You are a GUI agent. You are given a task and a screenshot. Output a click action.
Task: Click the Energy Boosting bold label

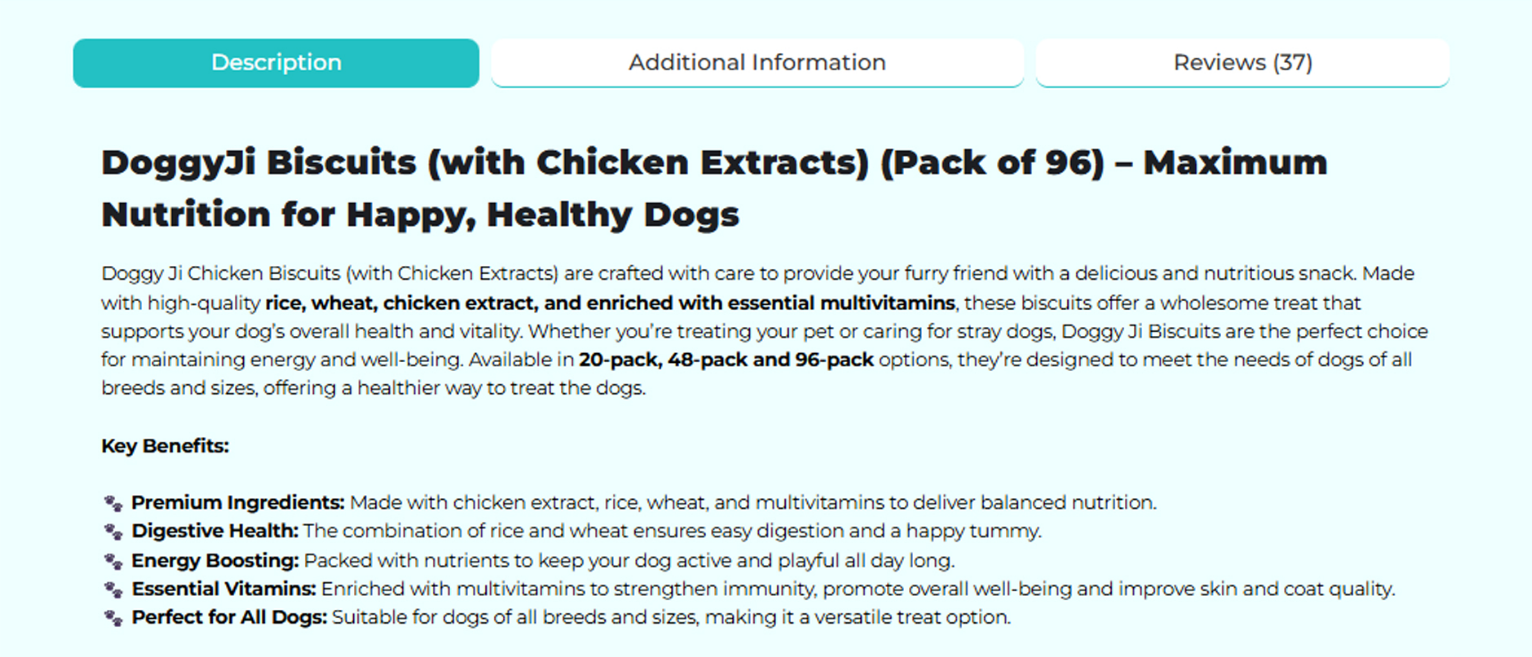click(215, 560)
